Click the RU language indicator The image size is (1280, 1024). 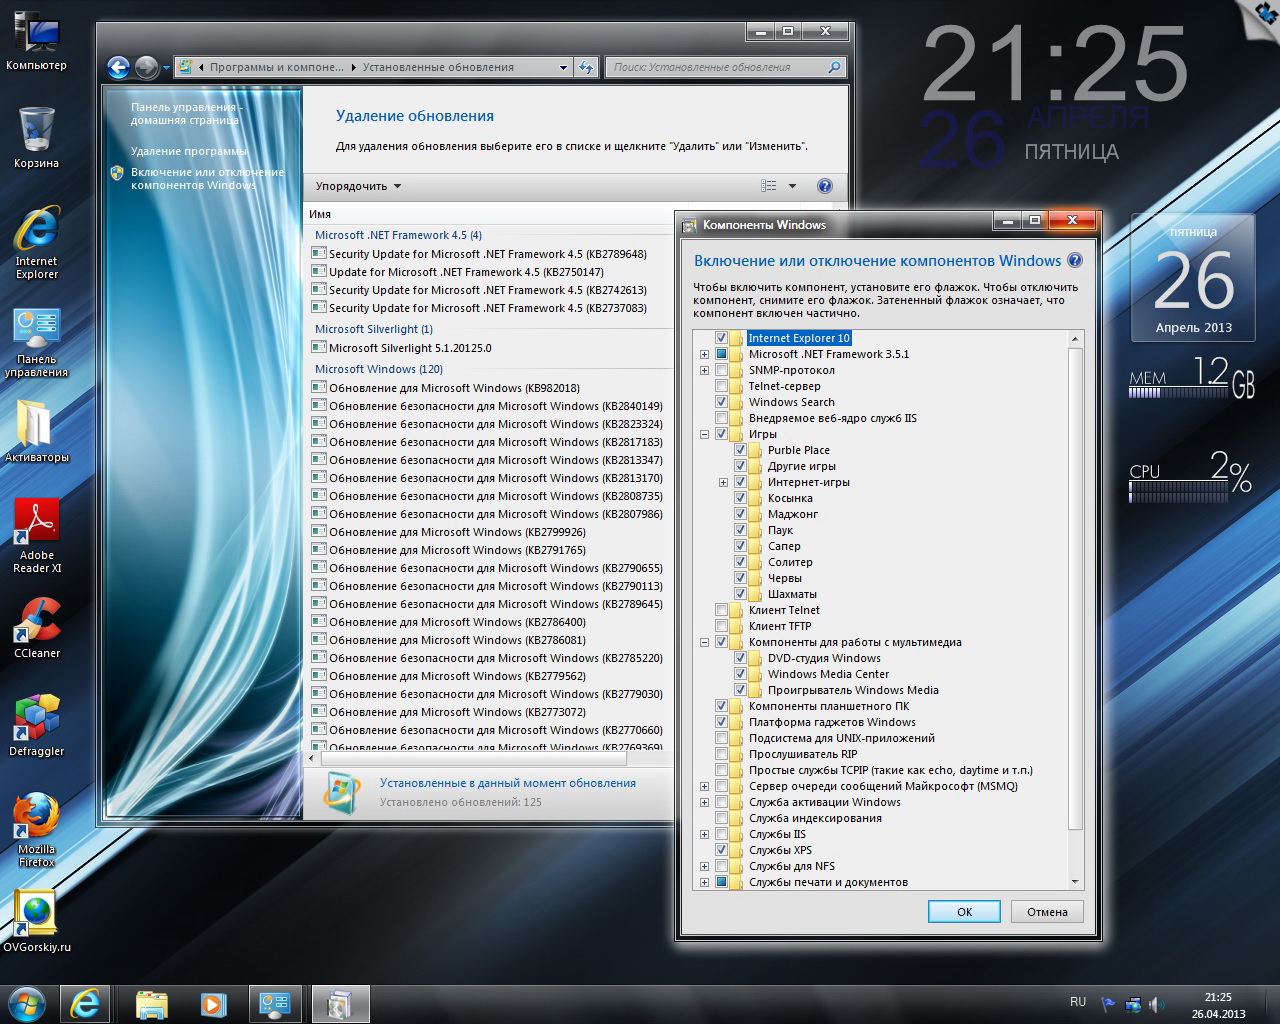click(1078, 1001)
